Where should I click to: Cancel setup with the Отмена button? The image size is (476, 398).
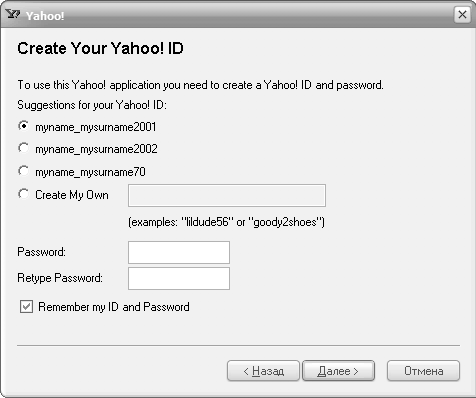pos(423,371)
